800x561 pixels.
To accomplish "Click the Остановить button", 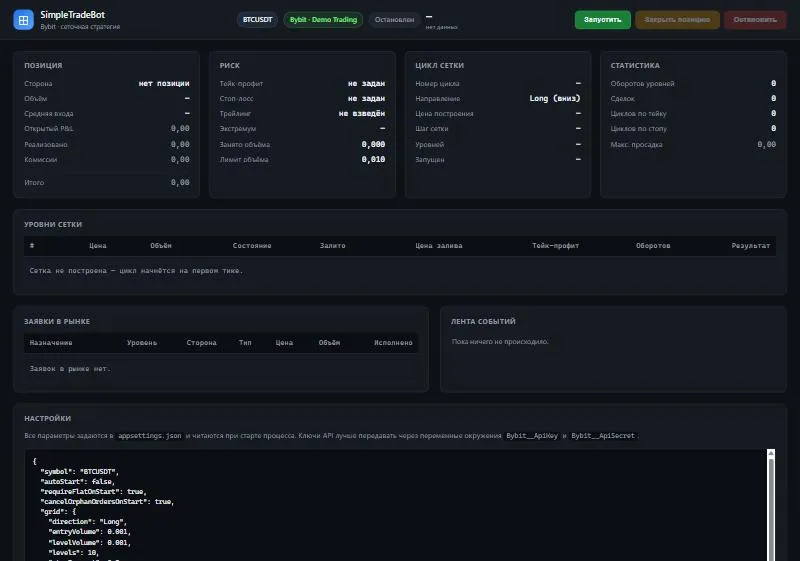I will point(755,20).
